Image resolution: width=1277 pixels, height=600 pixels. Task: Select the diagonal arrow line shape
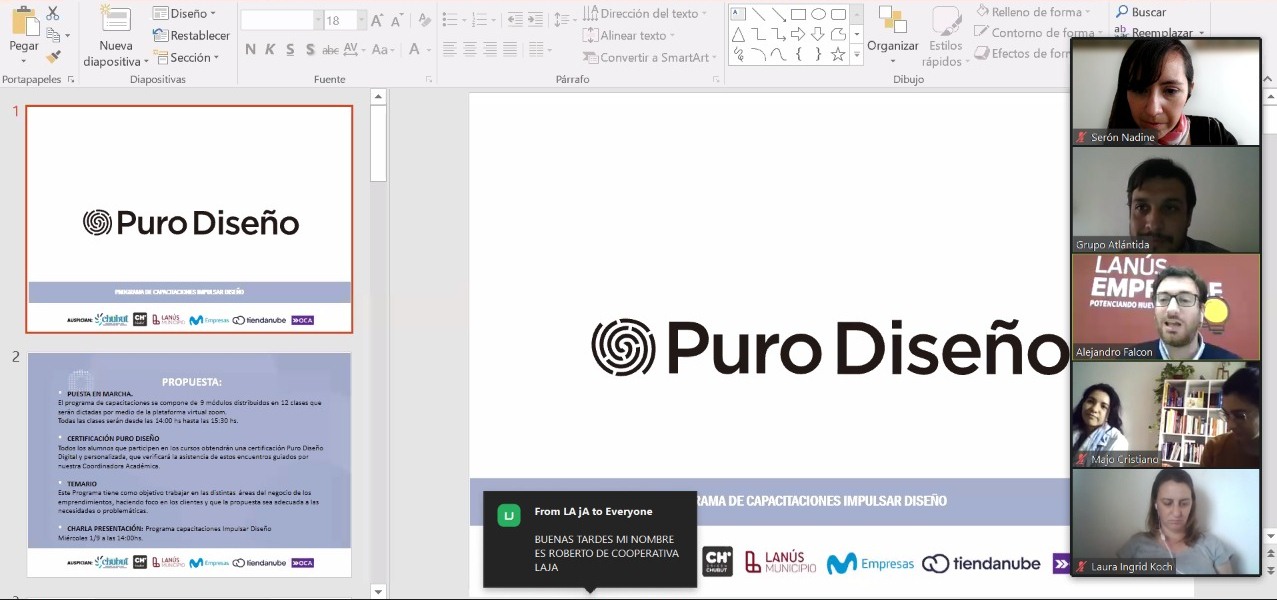click(778, 14)
